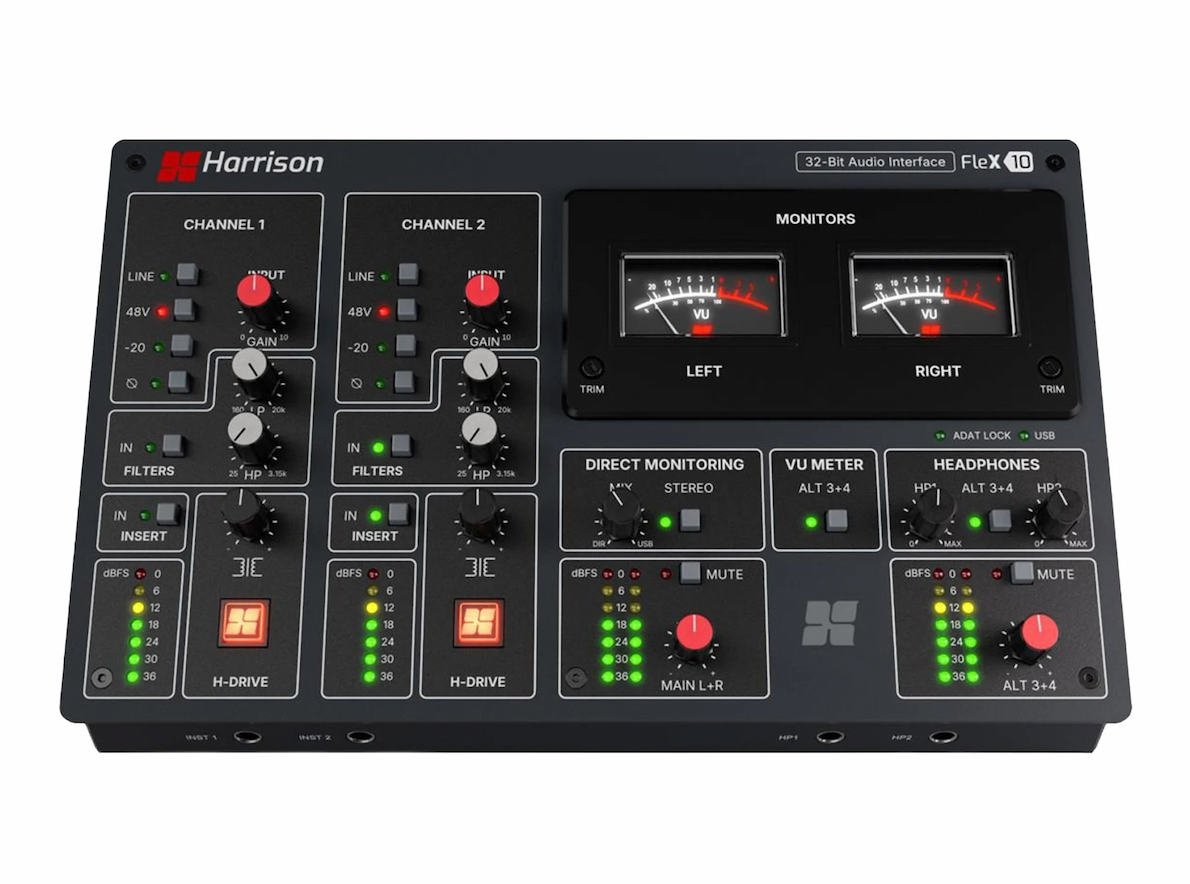Click the grey Harrison emblem near MAIN L+R

pyautogui.click(x=830, y=623)
